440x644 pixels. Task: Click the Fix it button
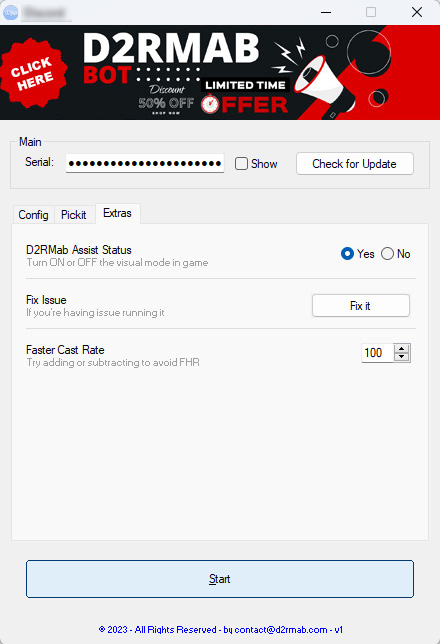click(361, 306)
